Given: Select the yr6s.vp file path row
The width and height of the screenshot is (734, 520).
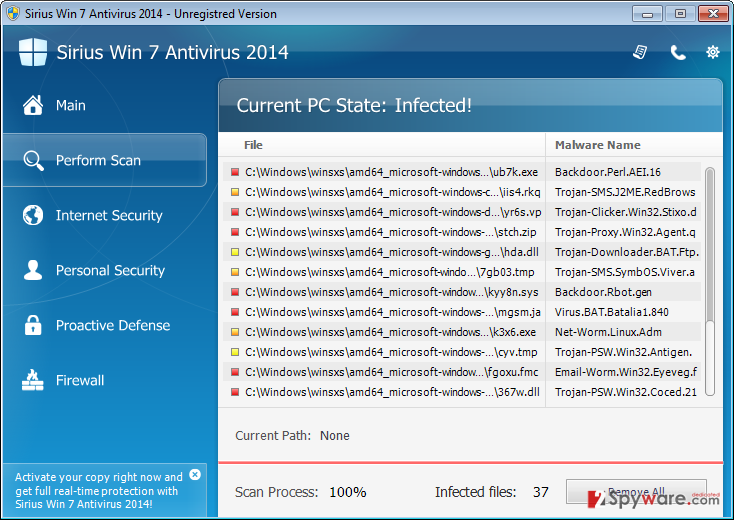Looking at the screenshot, I should pyautogui.click(x=393, y=212).
